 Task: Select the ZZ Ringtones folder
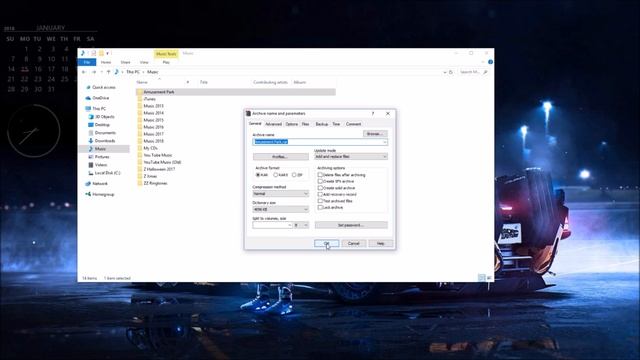tap(155, 183)
